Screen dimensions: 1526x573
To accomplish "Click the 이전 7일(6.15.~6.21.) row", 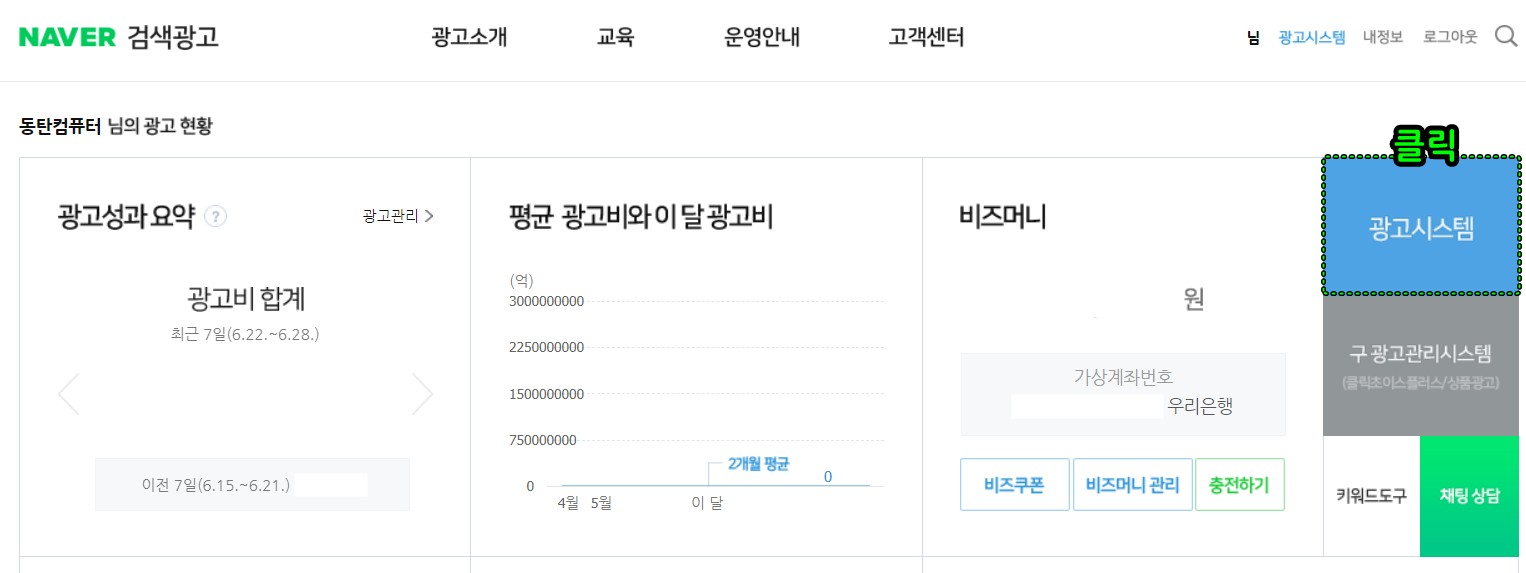I will [252, 485].
